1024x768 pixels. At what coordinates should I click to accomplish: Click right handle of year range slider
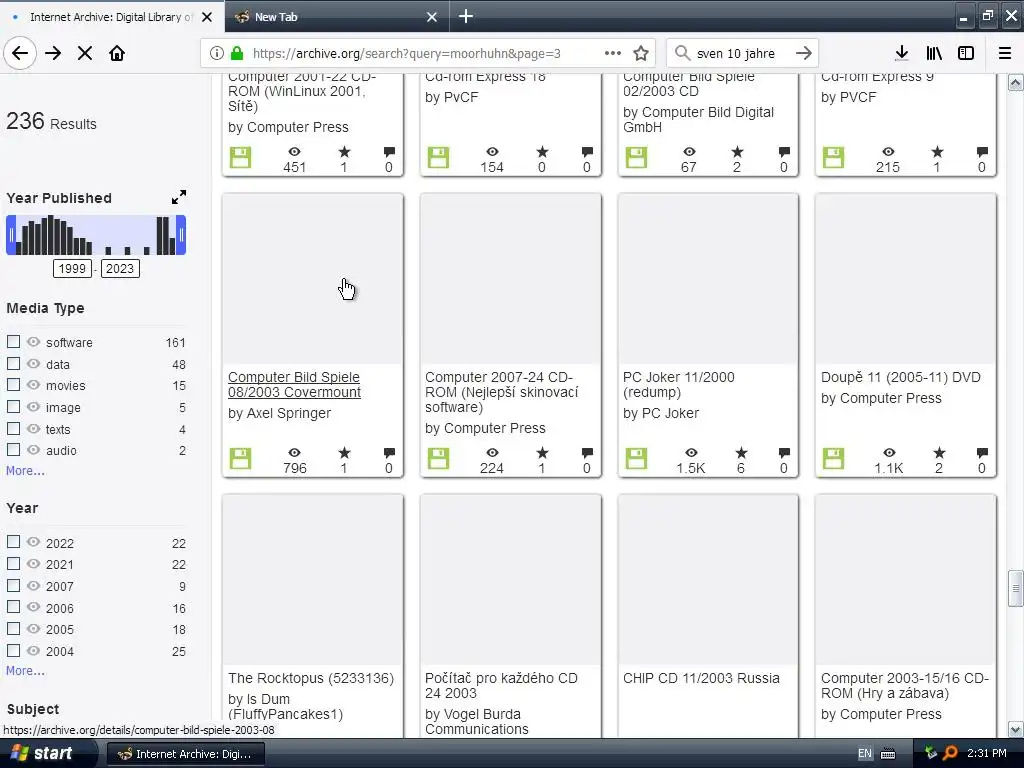click(181, 235)
